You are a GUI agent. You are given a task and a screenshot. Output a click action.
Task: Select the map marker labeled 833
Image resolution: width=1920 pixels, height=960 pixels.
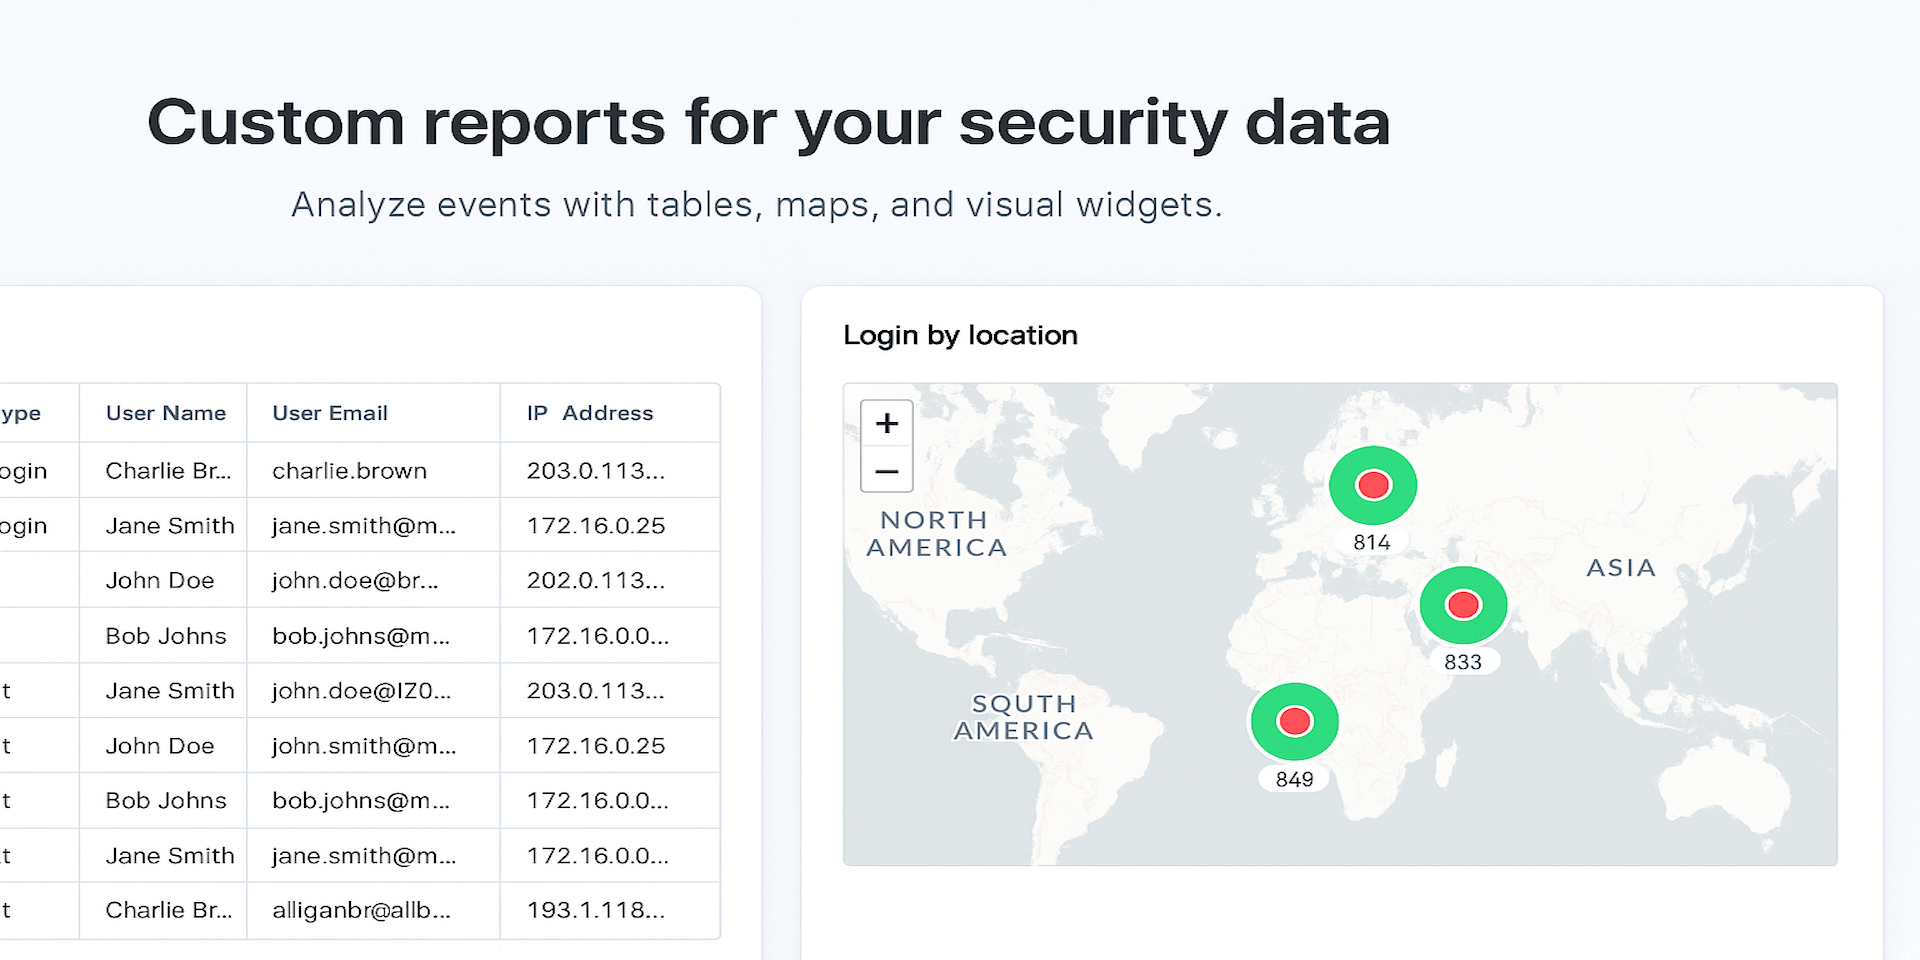pyautogui.click(x=1463, y=605)
